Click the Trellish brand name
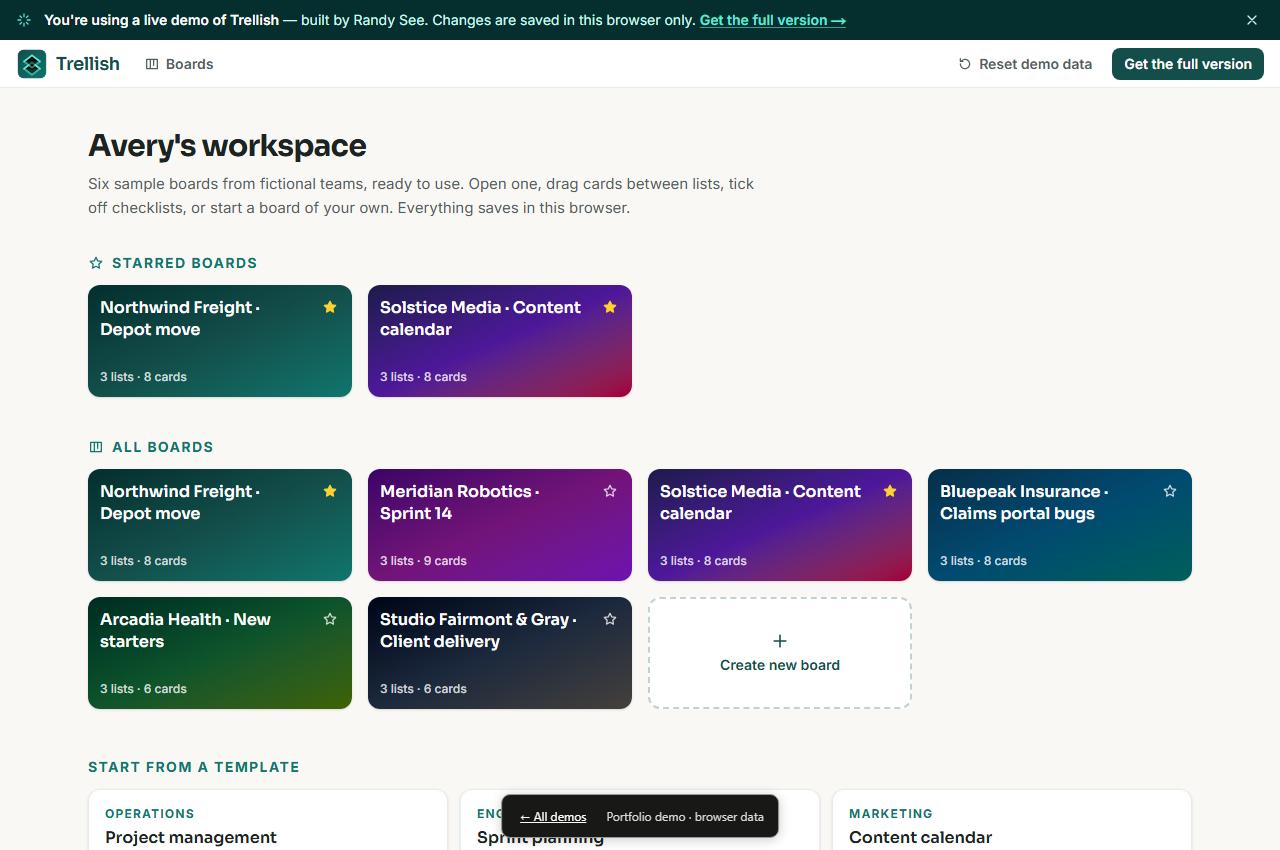The image size is (1280, 850). coord(88,64)
